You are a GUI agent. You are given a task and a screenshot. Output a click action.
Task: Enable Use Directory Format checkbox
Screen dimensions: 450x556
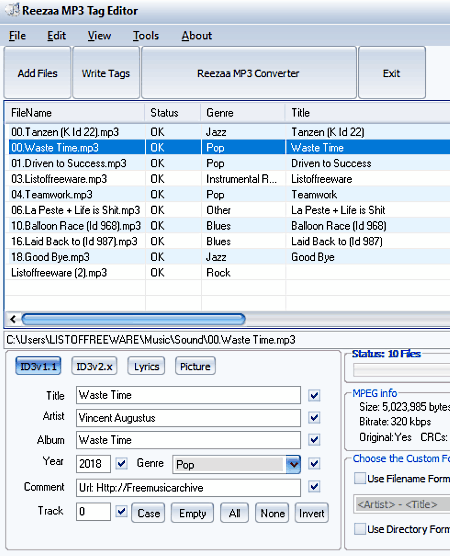click(x=360, y=529)
